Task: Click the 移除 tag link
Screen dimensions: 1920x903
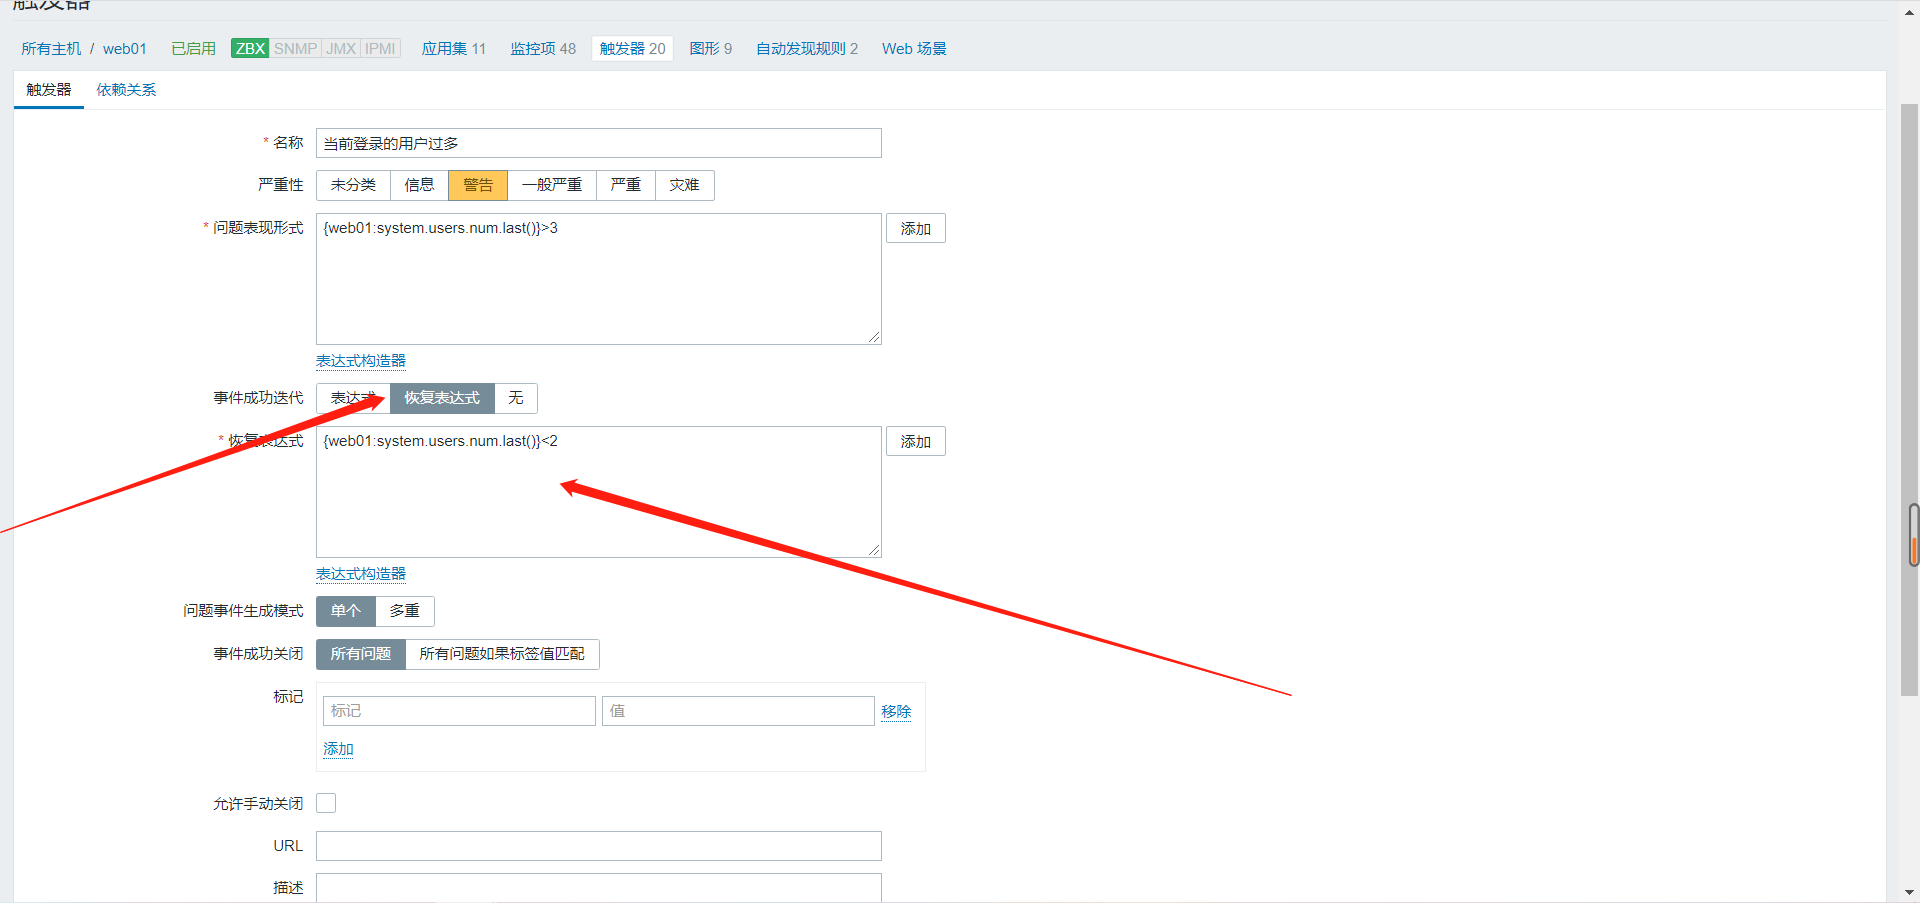Action: (x=896, y=711)
